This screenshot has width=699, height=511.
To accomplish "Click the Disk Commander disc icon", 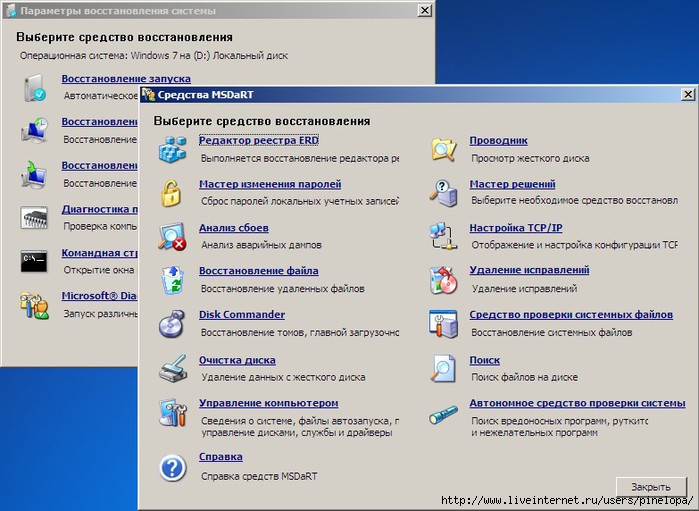I will tap(172, 324).
